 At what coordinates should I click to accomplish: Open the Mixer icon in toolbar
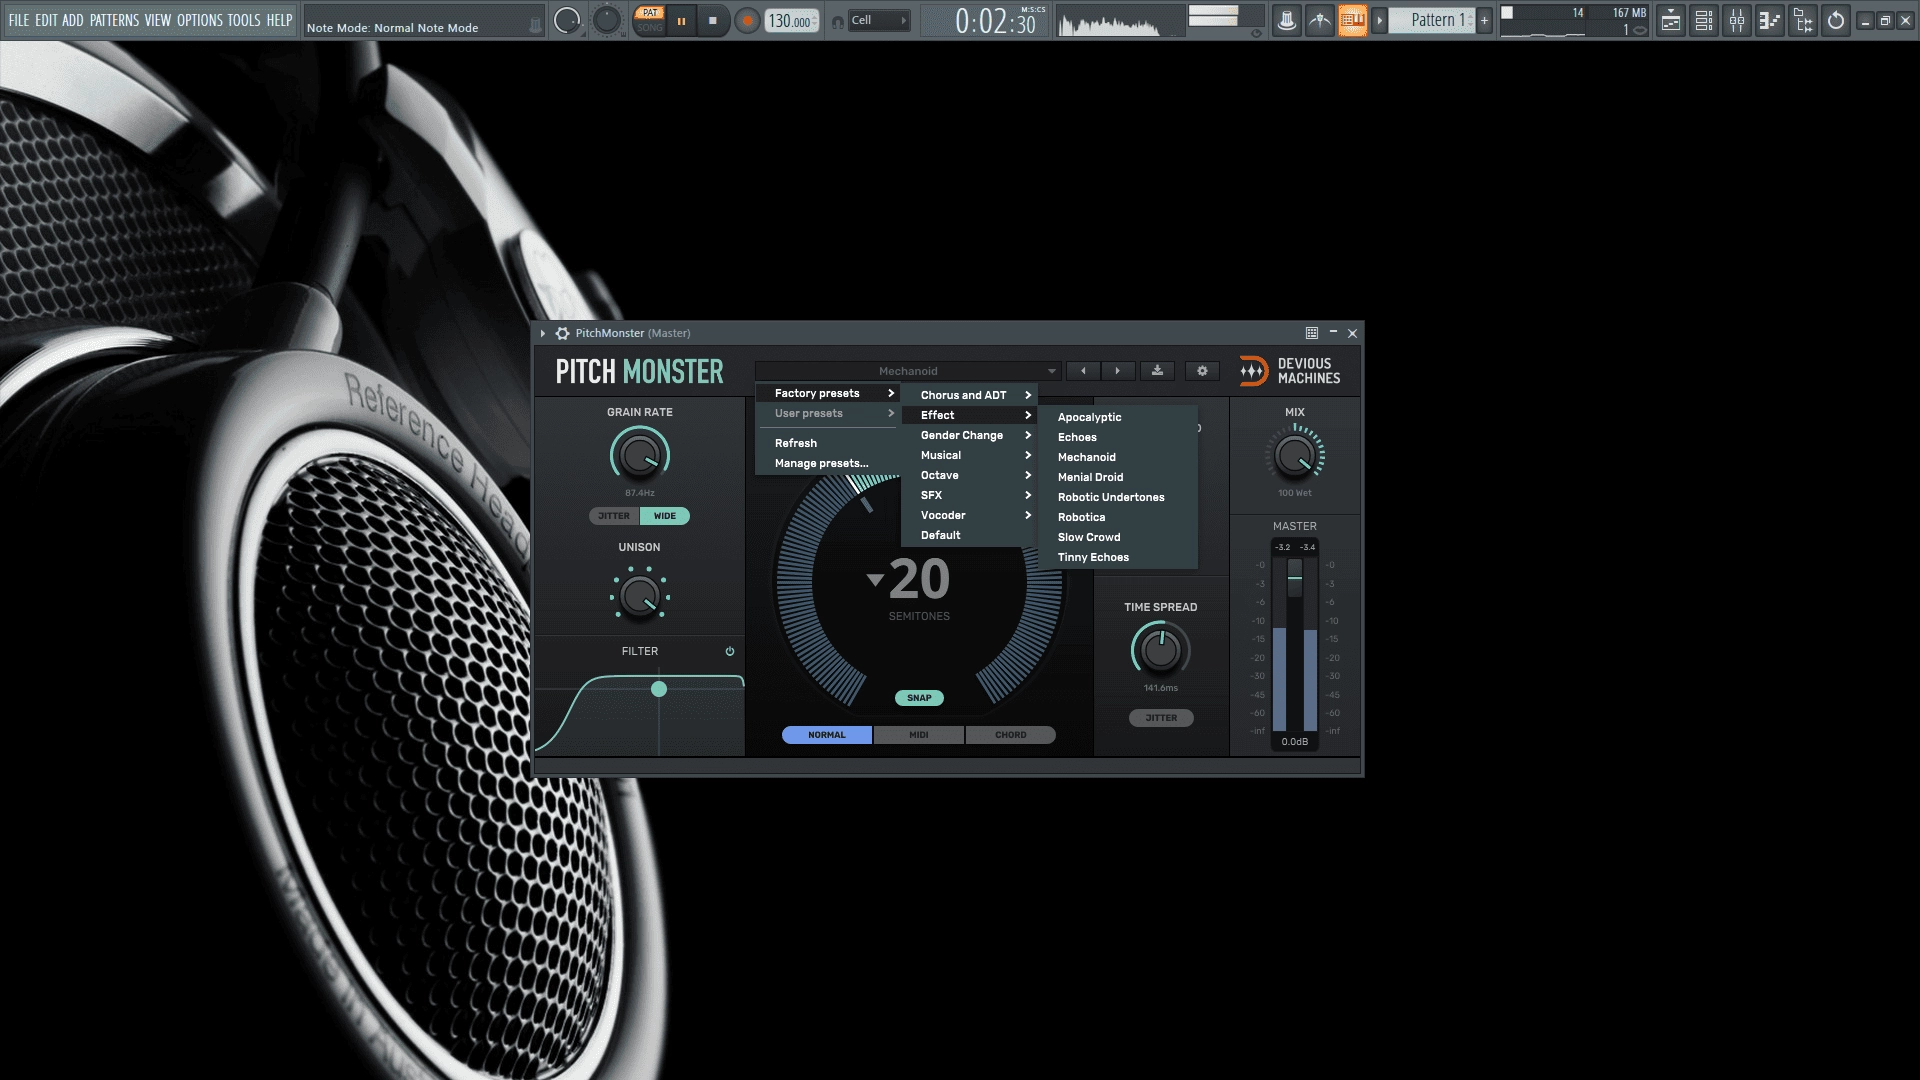point(1737,20)
